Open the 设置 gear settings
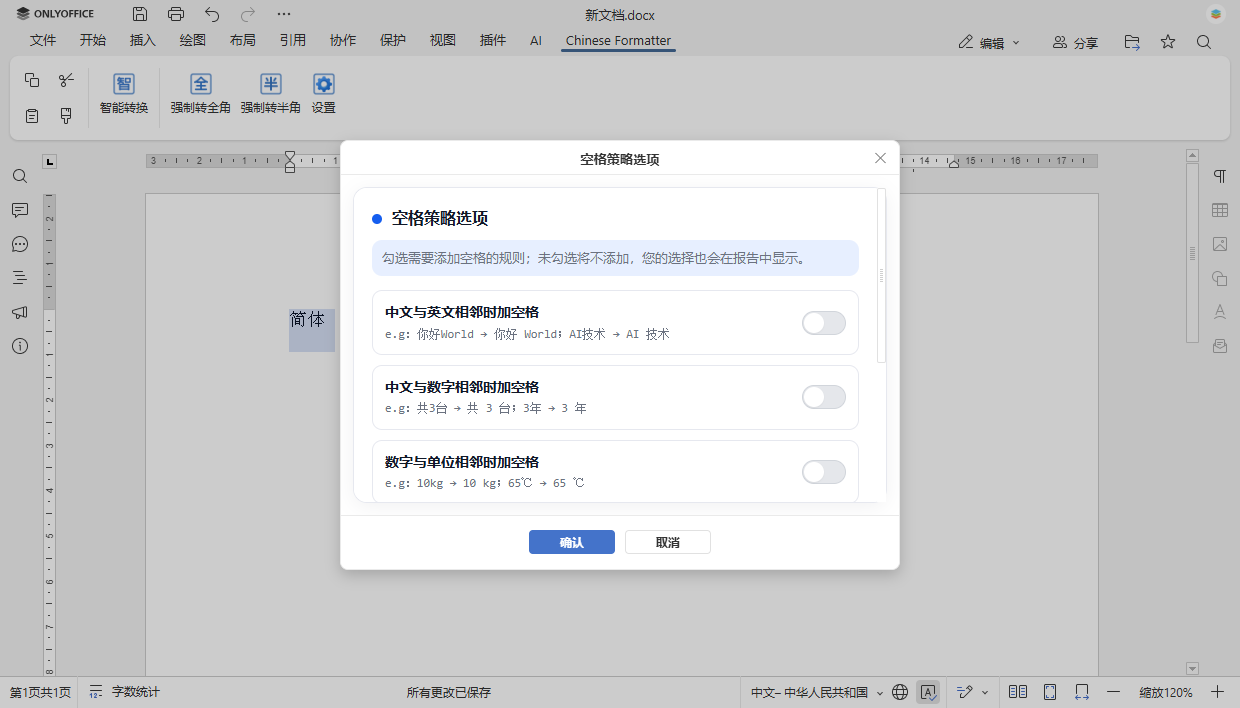Screen dimensions: 1240x708 tap(323, 94)
